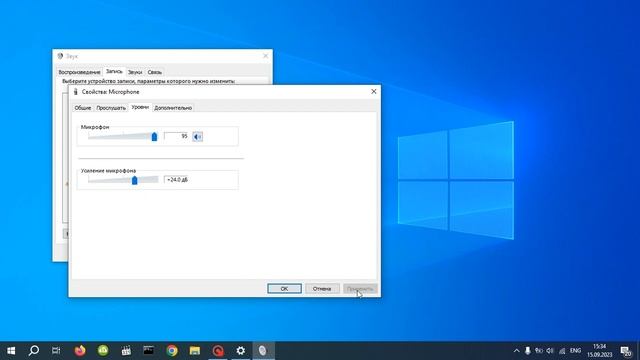Screen dimensions: 640x360
Task: Launch Firefox from the taskbar
Action: click(x=80, y=351)
